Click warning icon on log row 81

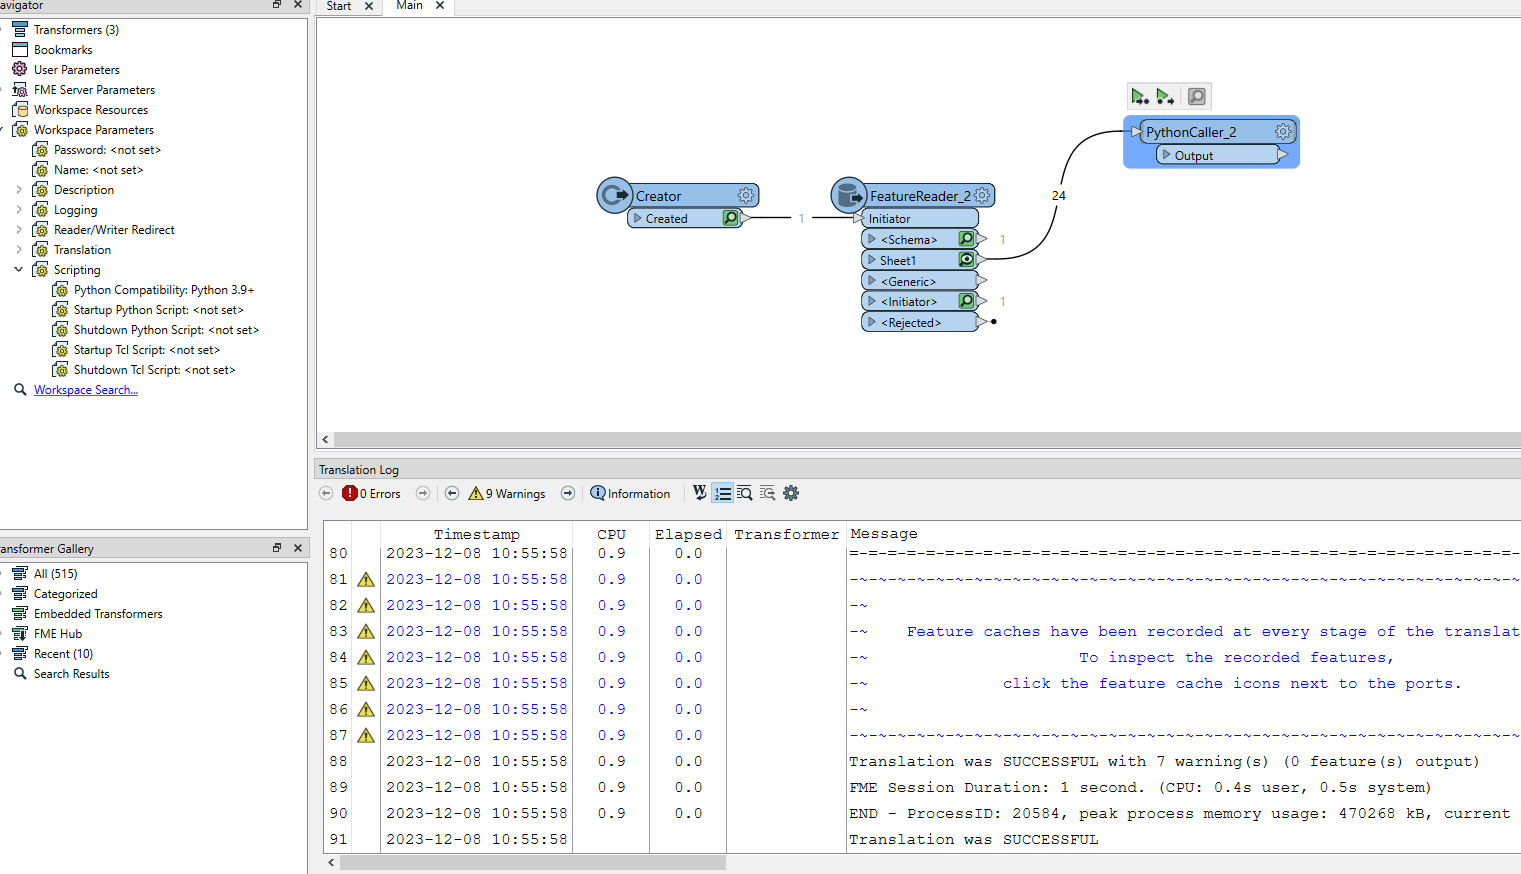pyautogui.click(x=366, y=579)
